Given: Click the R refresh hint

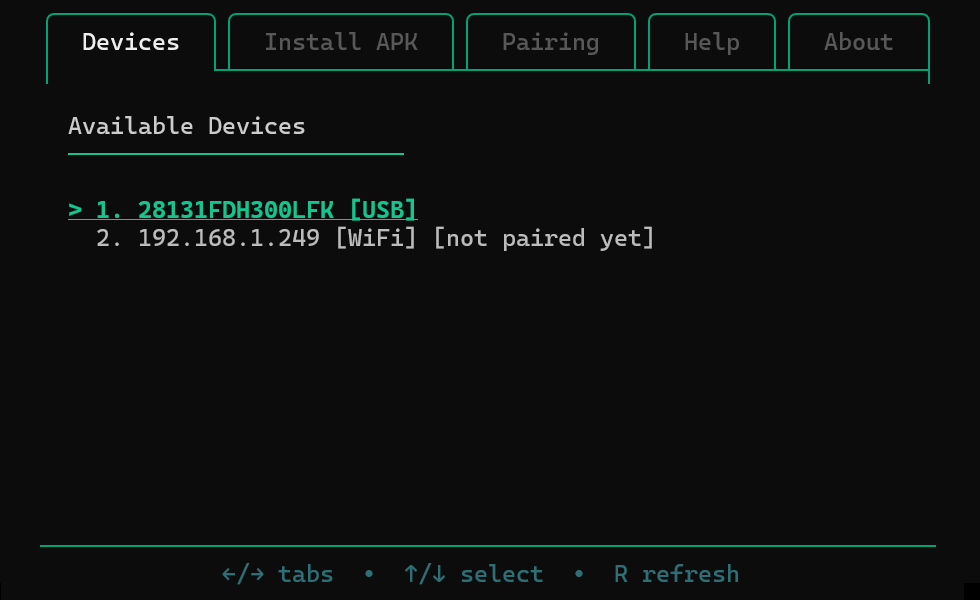Looking at the screenshot, I should pos(676,574).
